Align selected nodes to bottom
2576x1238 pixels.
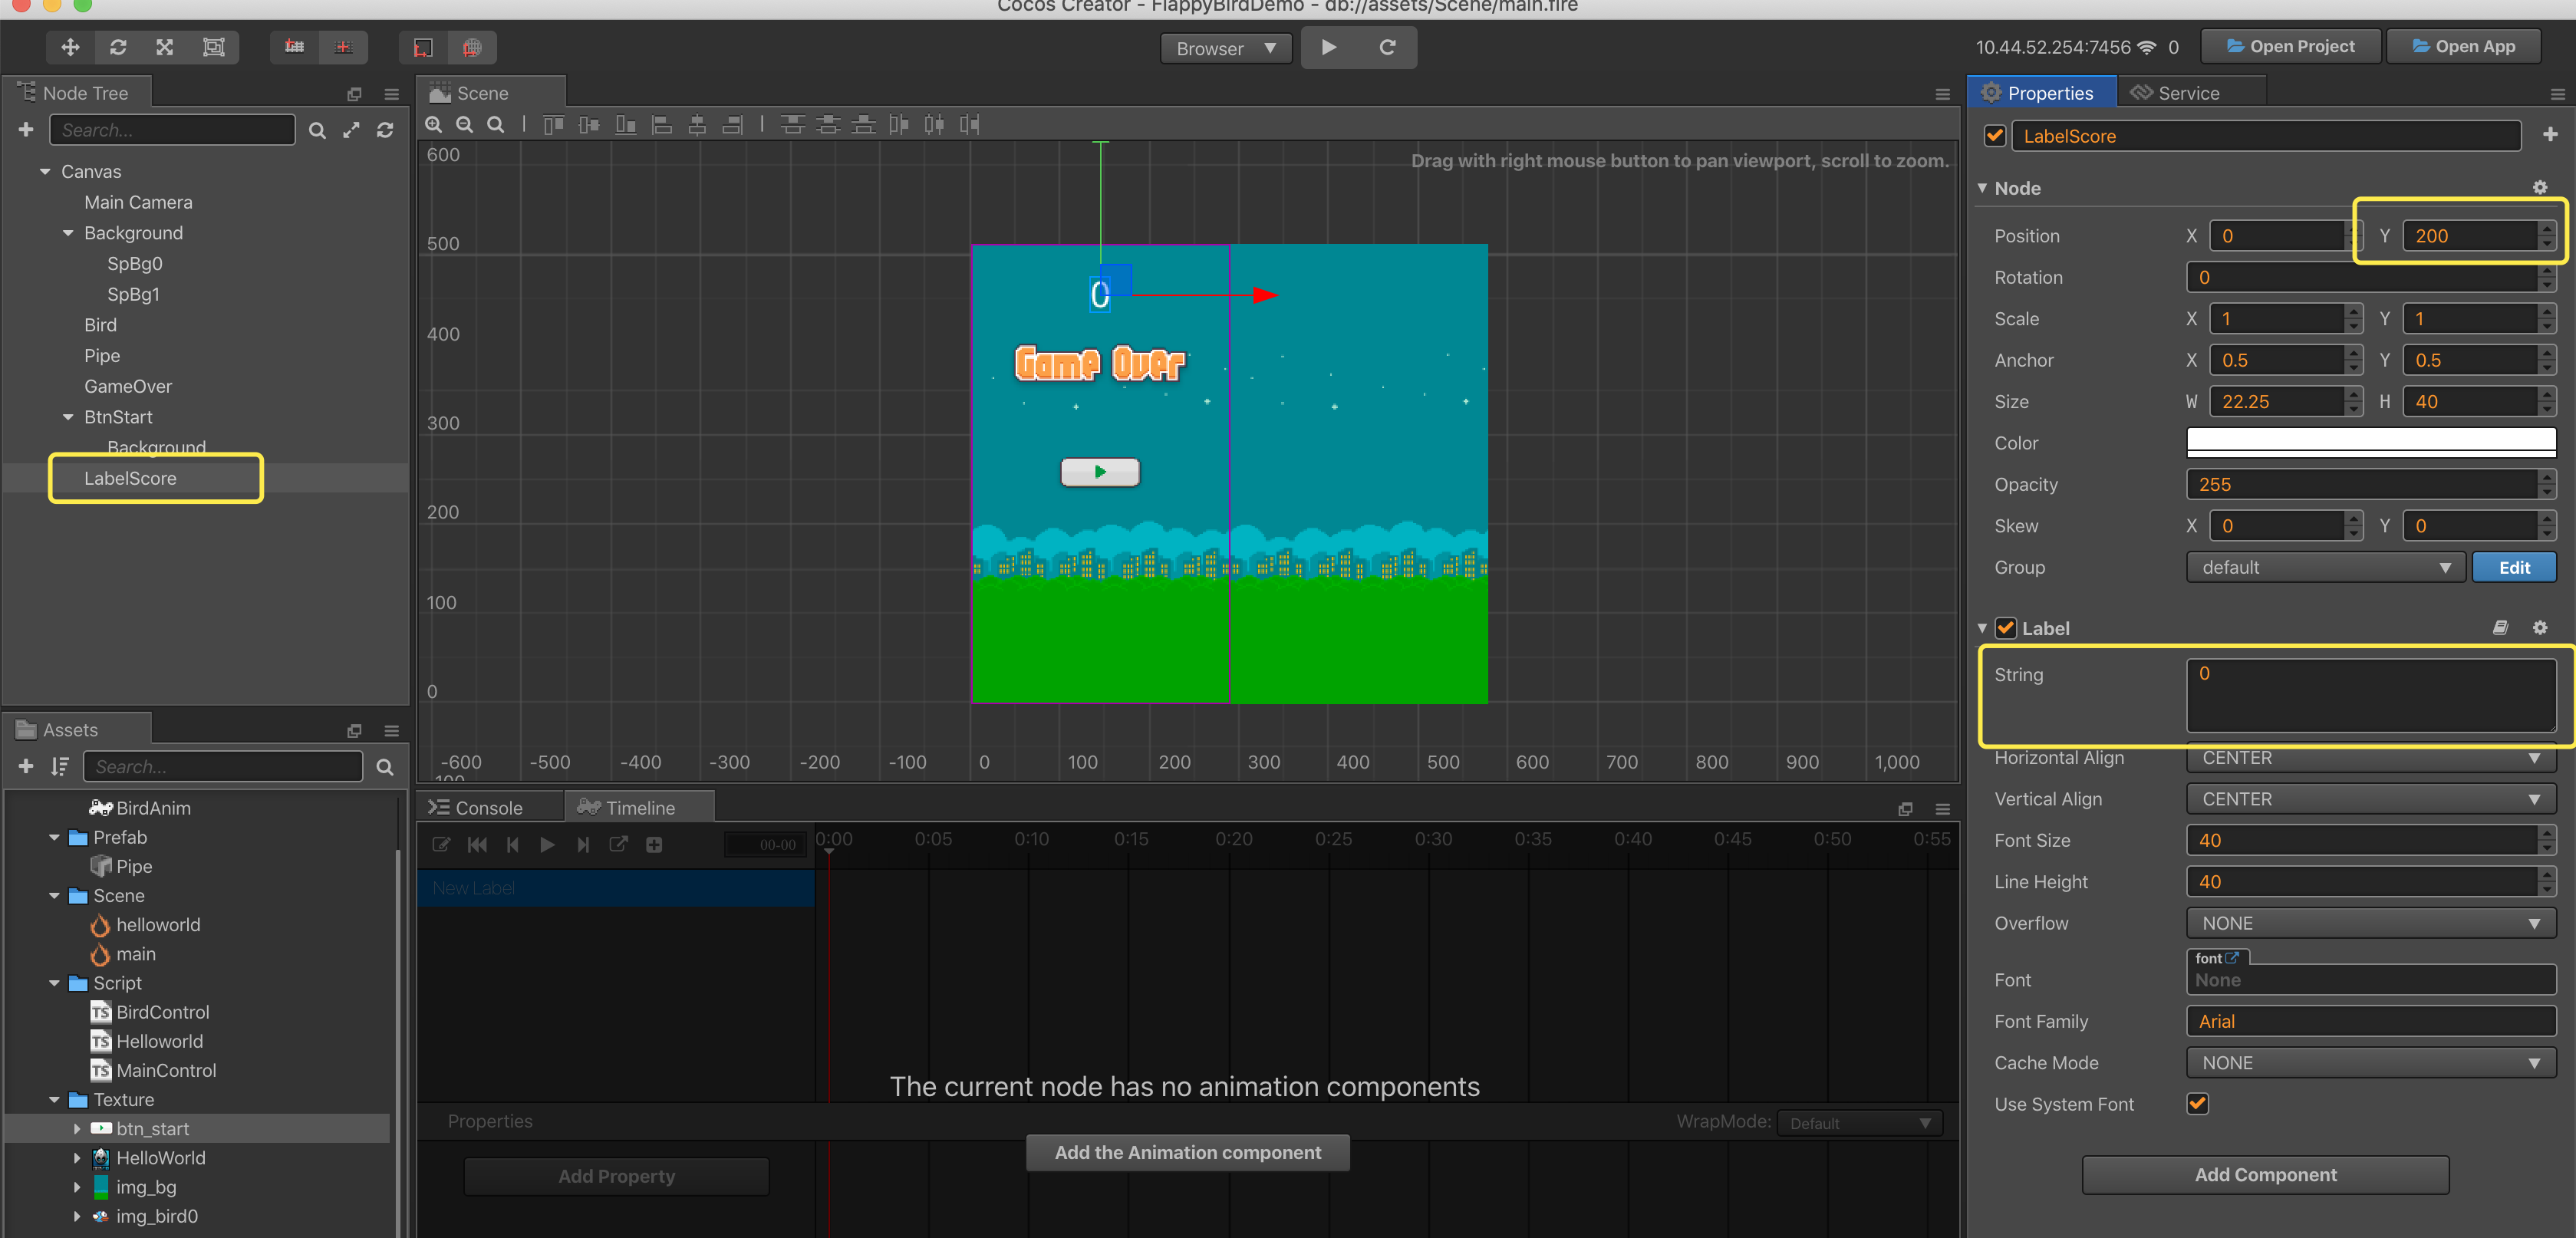[x=626, y=125]
